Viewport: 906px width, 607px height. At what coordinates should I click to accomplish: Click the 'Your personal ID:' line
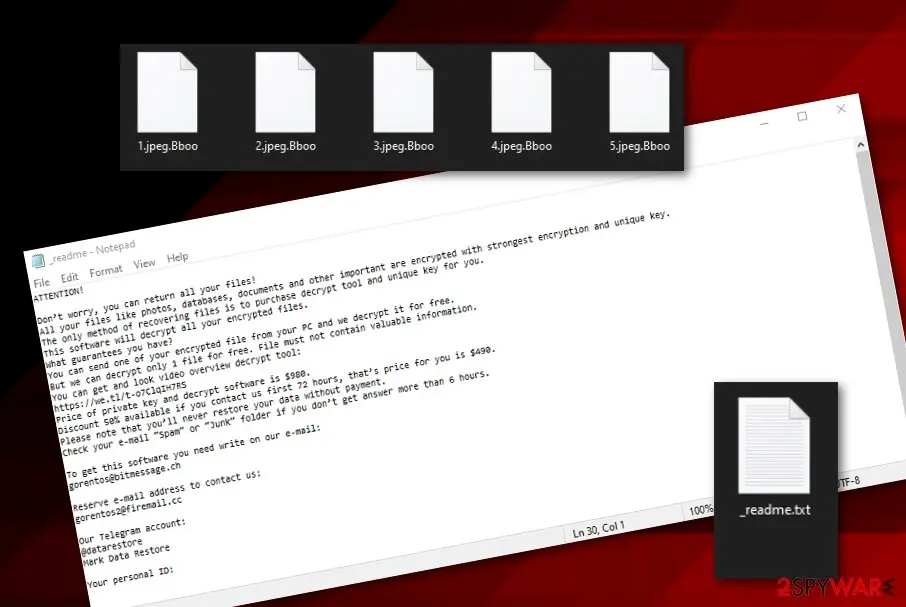[x=130, y=578]
